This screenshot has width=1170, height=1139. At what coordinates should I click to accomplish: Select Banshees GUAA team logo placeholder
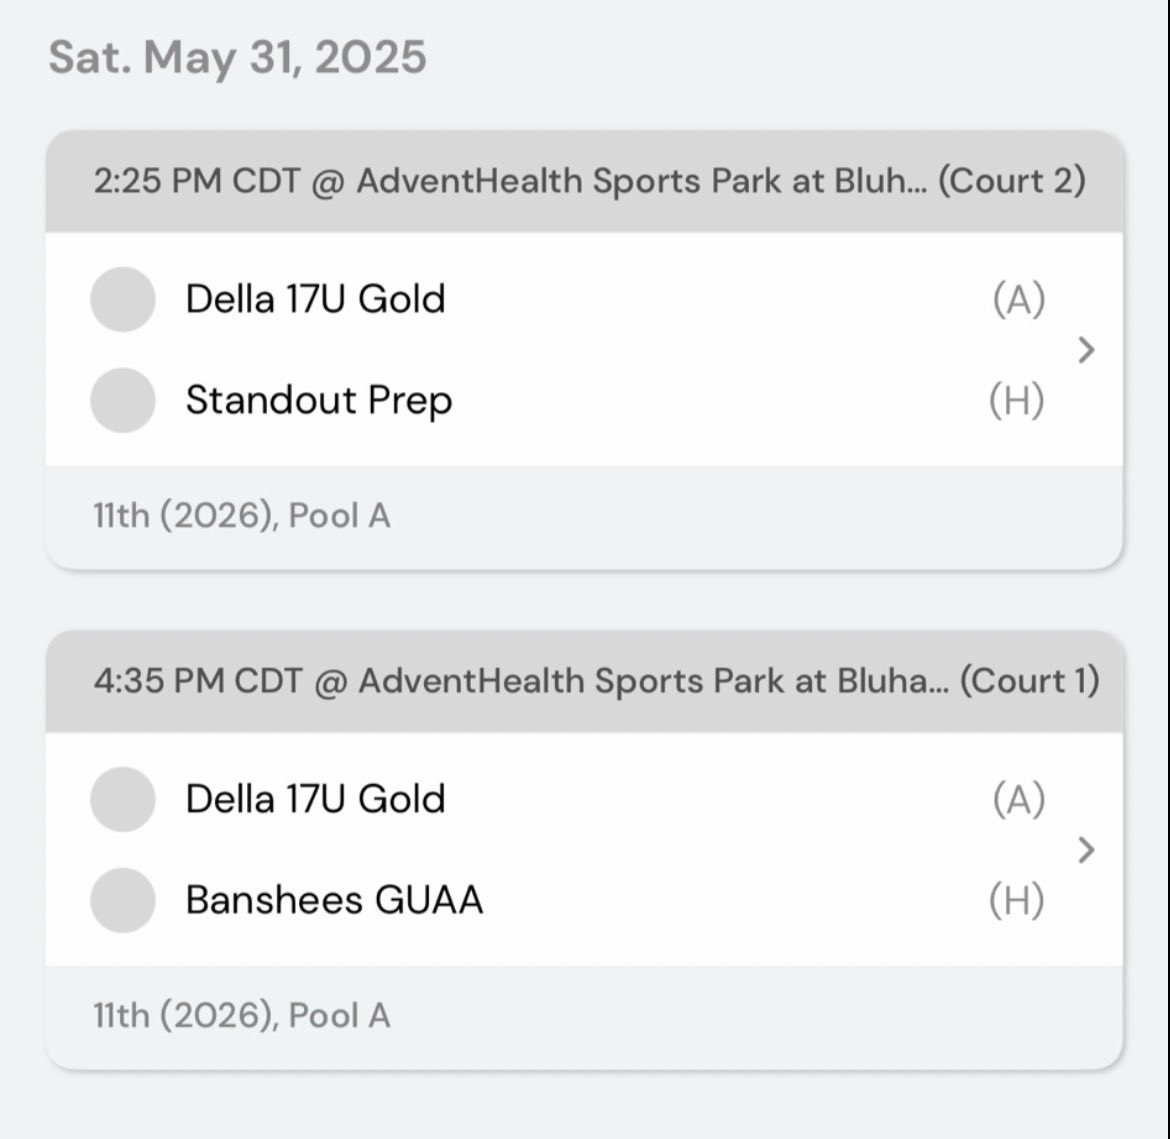point(123,900)
